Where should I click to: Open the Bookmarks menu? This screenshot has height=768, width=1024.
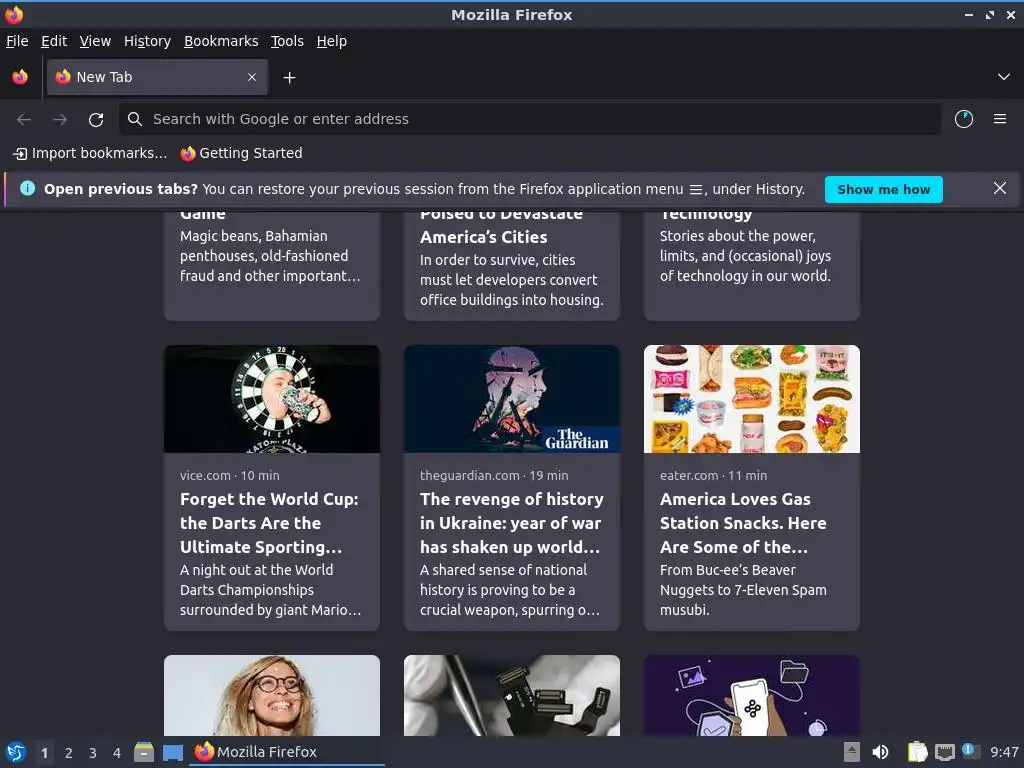coord(221,41)
